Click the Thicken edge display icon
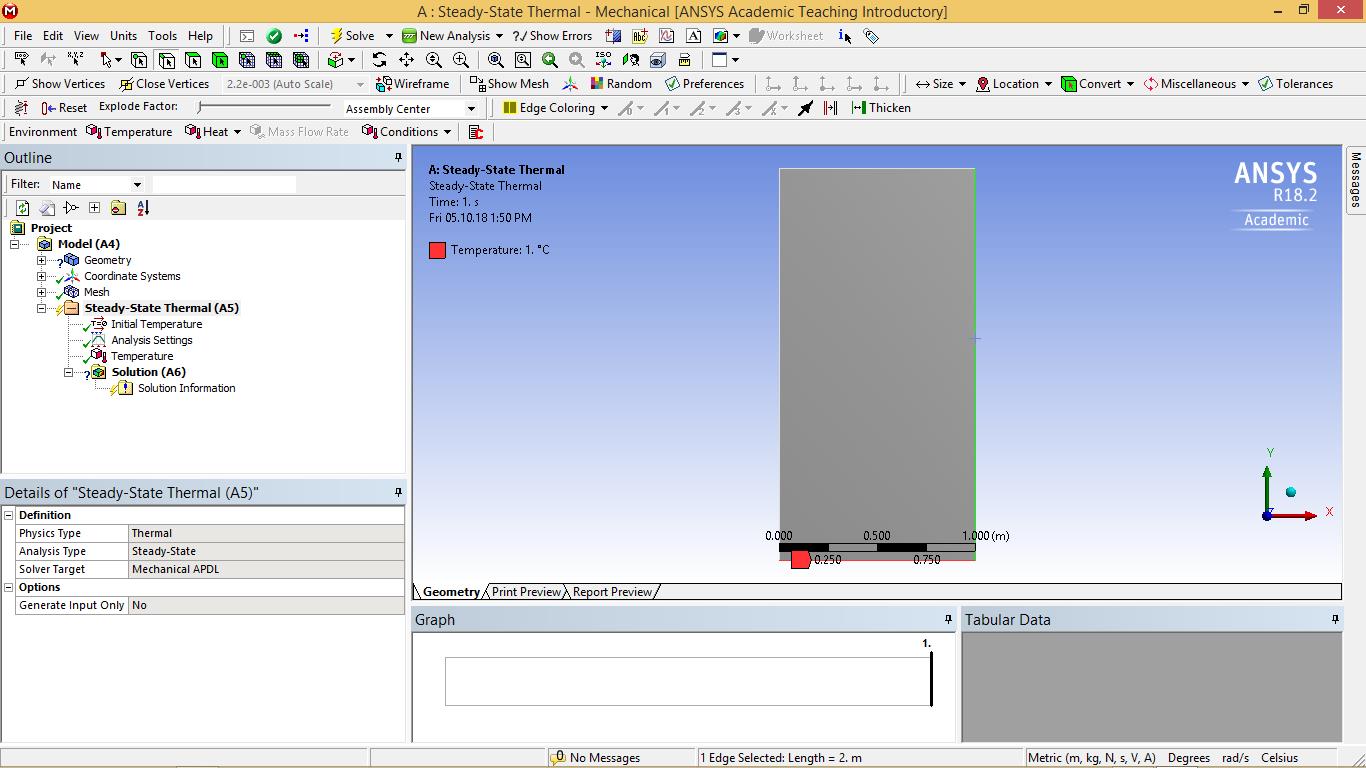 881,108
